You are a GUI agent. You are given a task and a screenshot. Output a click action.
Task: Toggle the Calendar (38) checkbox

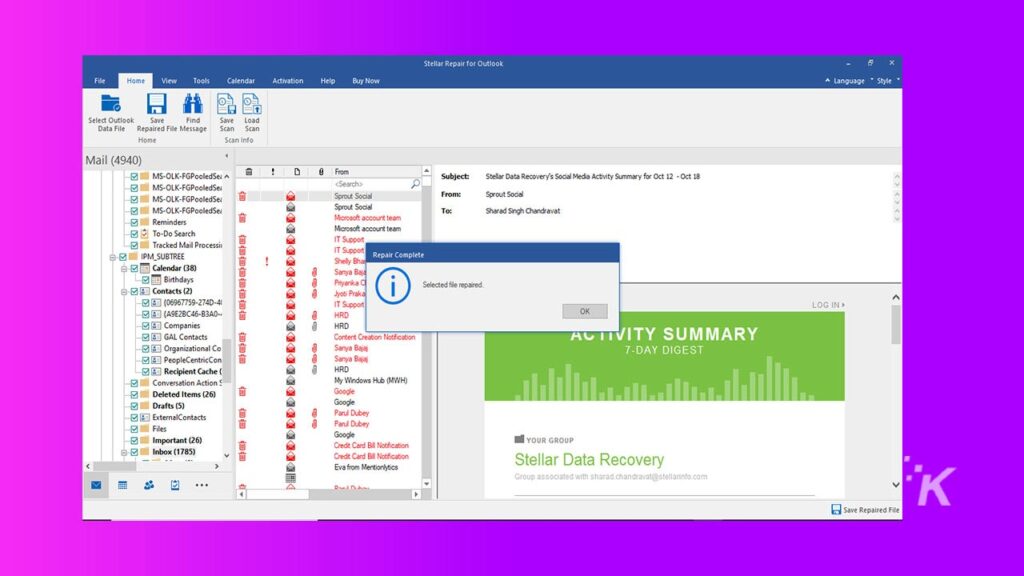tap(134, 268)
